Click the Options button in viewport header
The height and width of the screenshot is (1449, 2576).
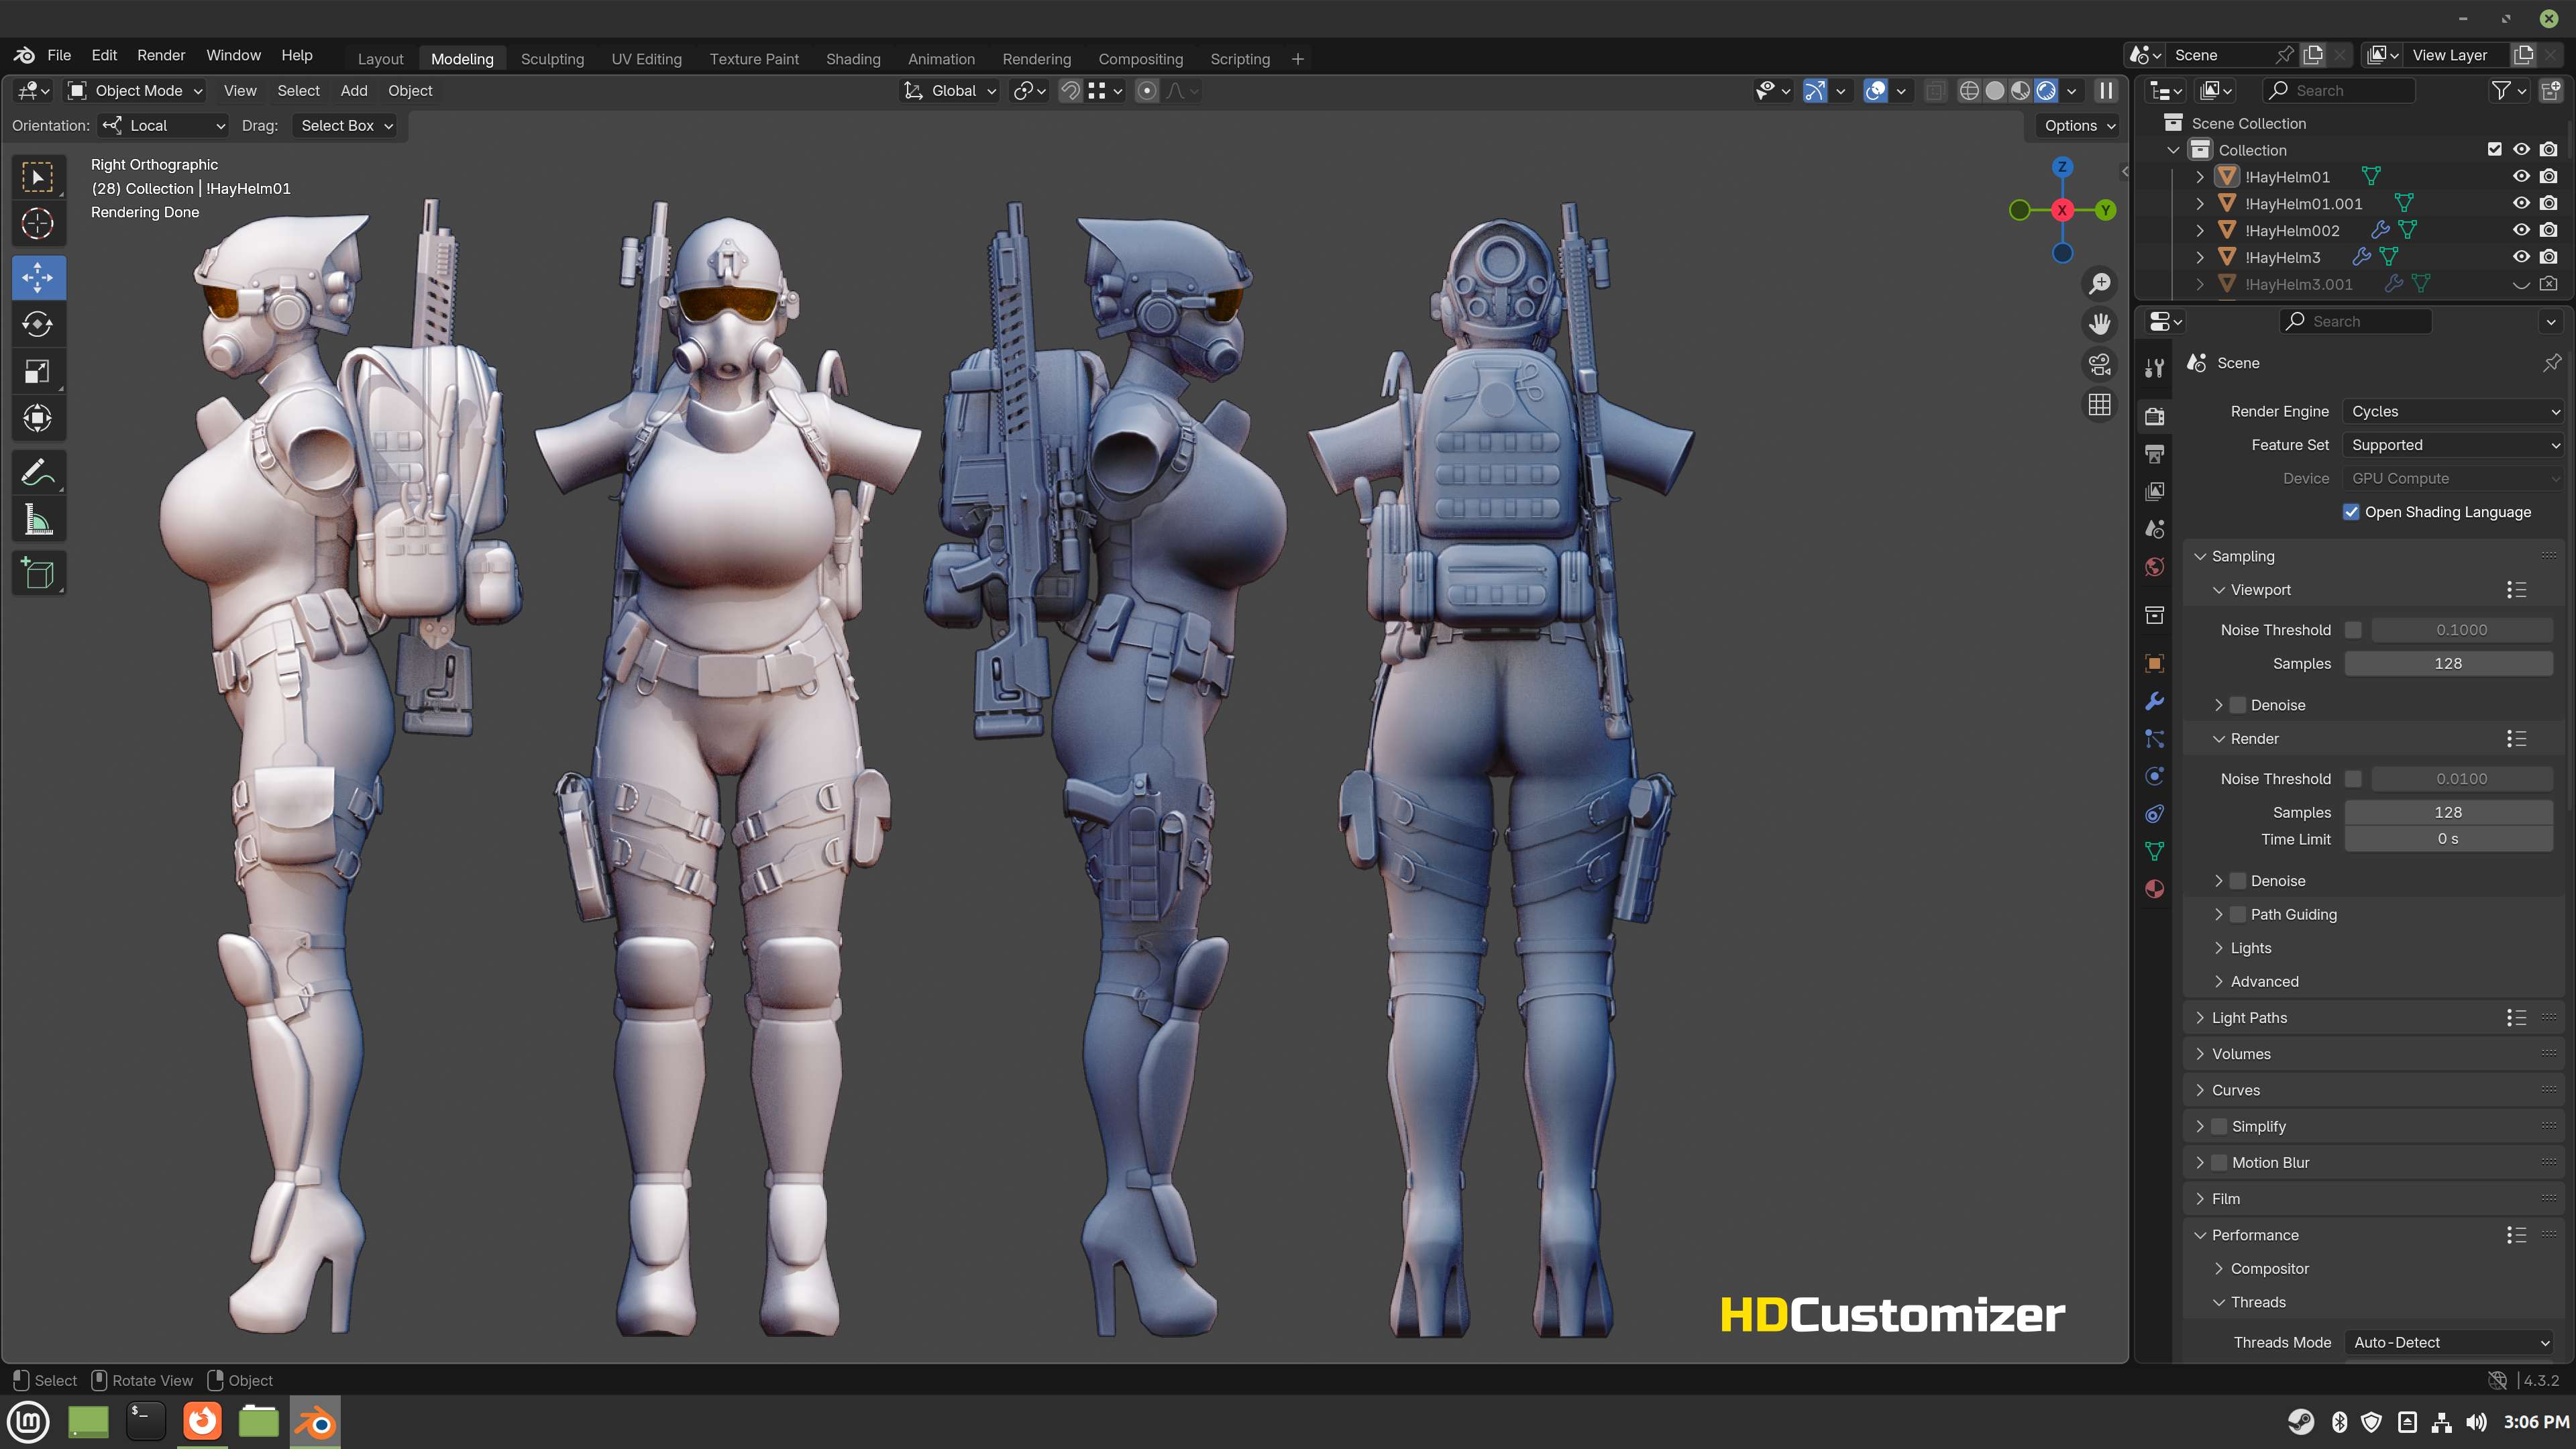pyautogui.click(x=2080, y=125)
